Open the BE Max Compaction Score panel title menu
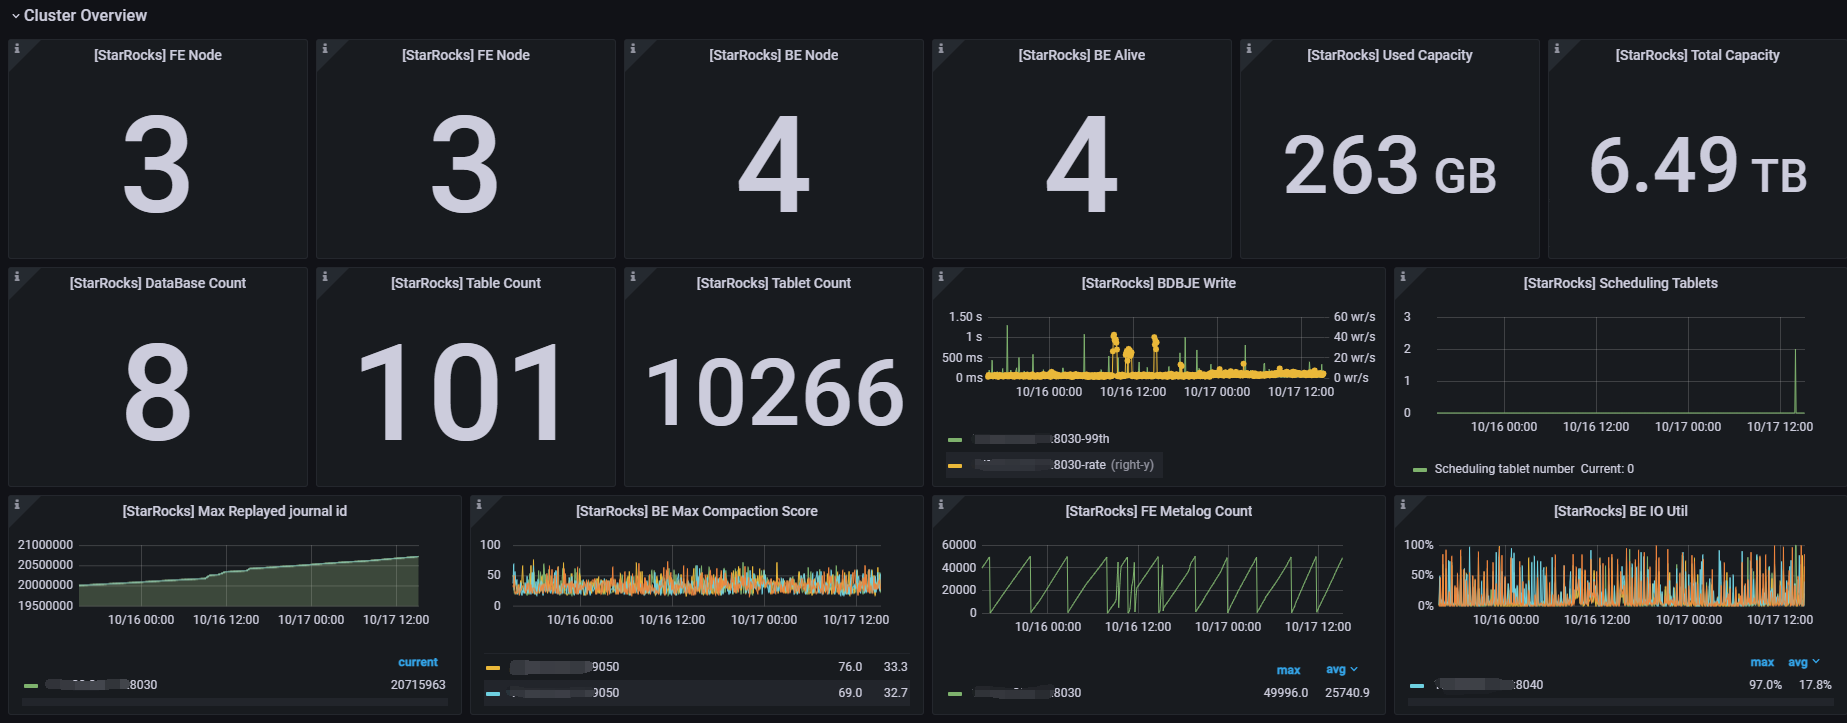 click(696, 511)
